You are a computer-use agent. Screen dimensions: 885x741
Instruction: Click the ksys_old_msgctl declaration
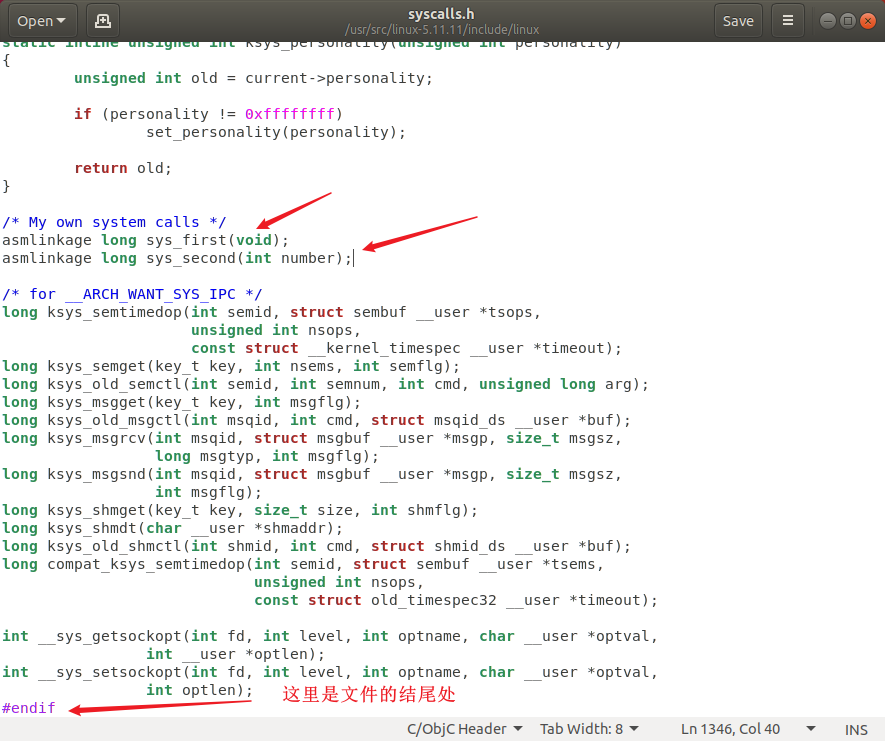[316, 420]
